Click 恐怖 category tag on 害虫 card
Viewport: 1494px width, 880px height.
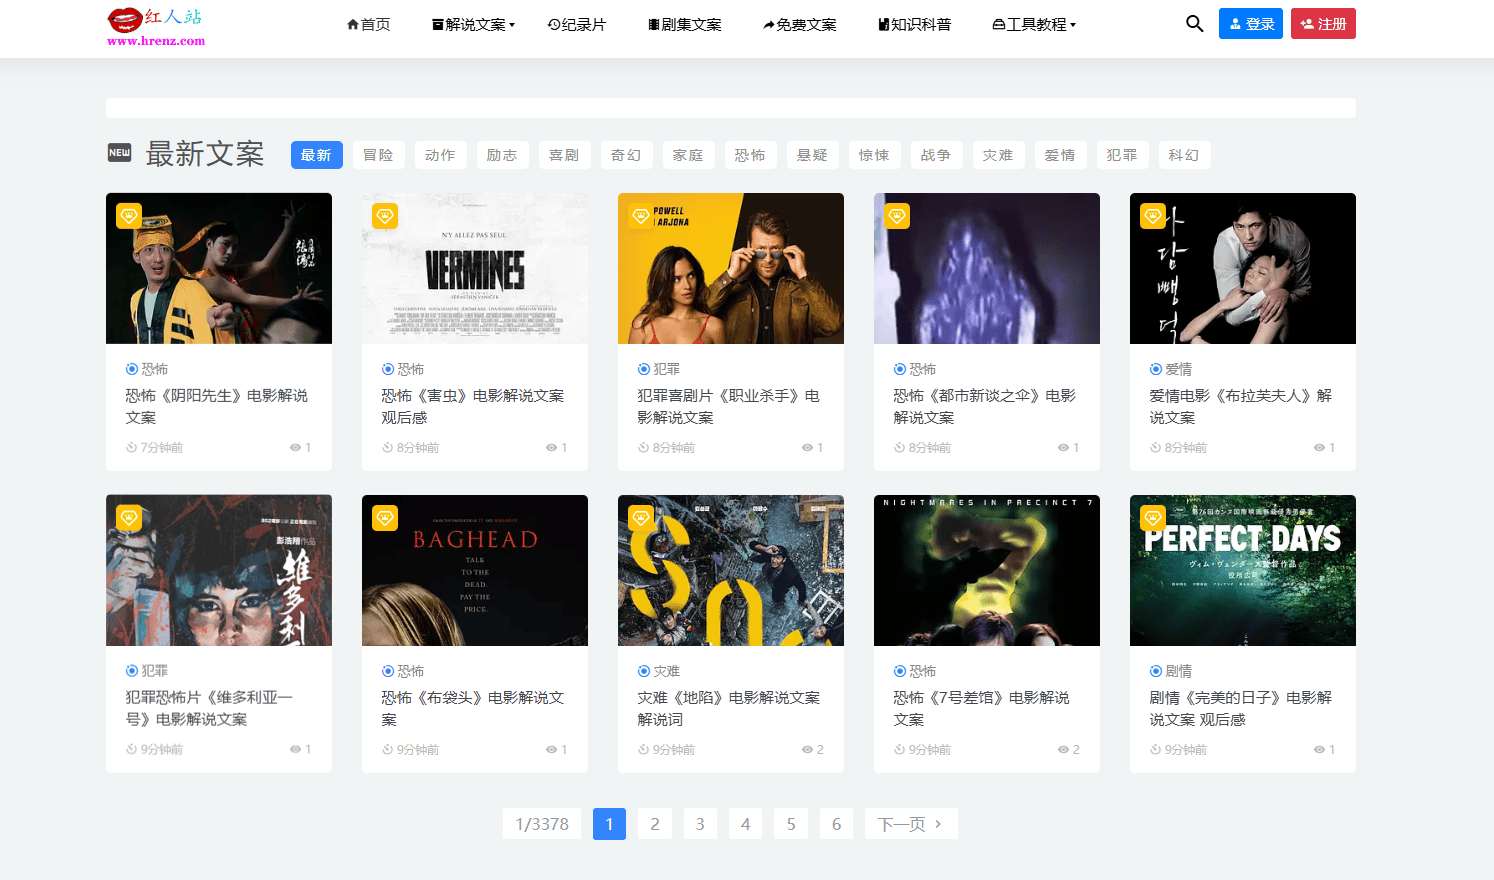click(403, 369)
